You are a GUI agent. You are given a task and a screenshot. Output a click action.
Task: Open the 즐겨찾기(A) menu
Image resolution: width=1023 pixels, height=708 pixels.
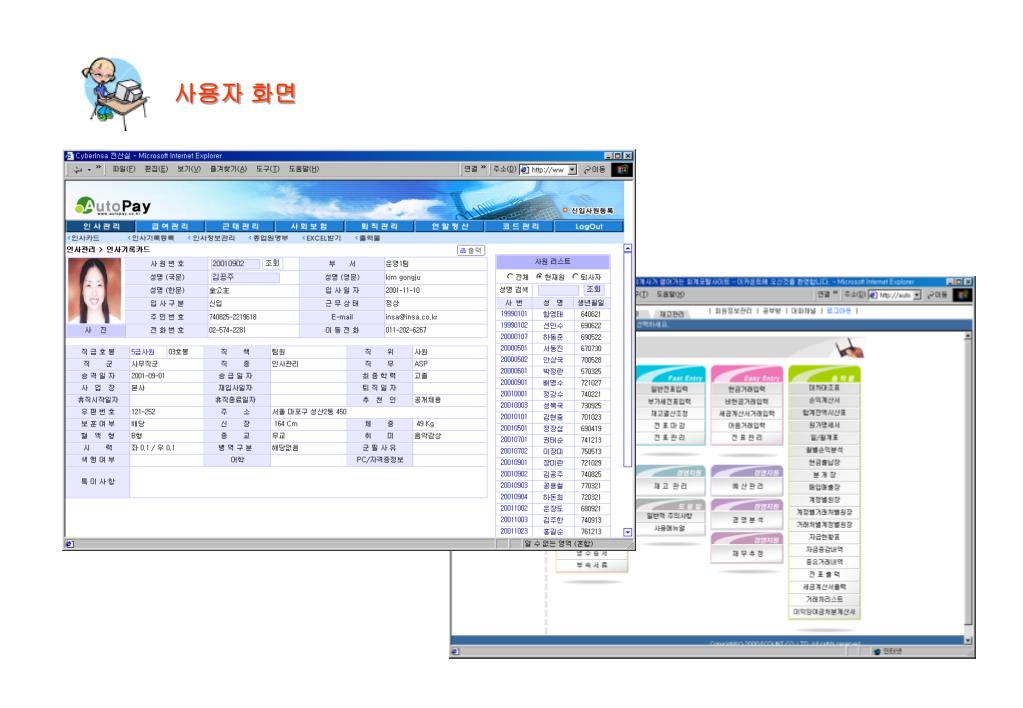[228, 170]
